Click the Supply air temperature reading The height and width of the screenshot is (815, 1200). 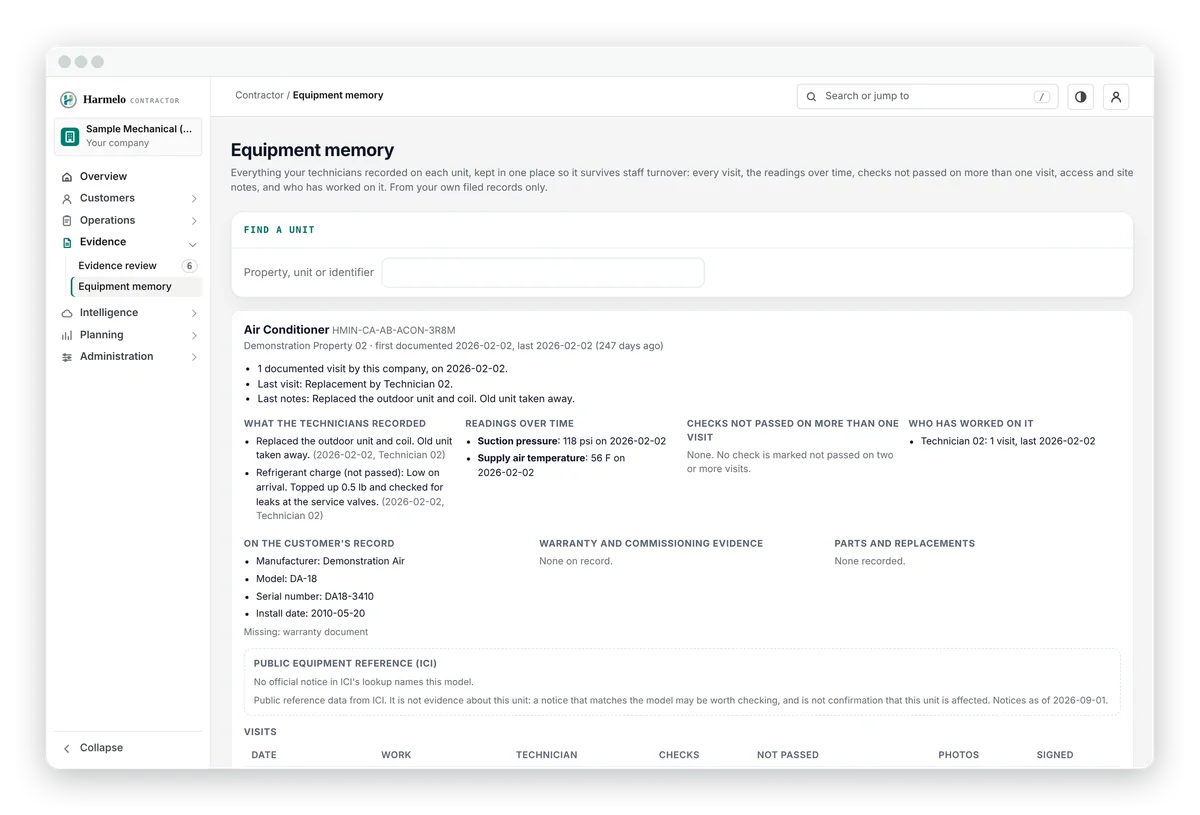tap(551, 465)
